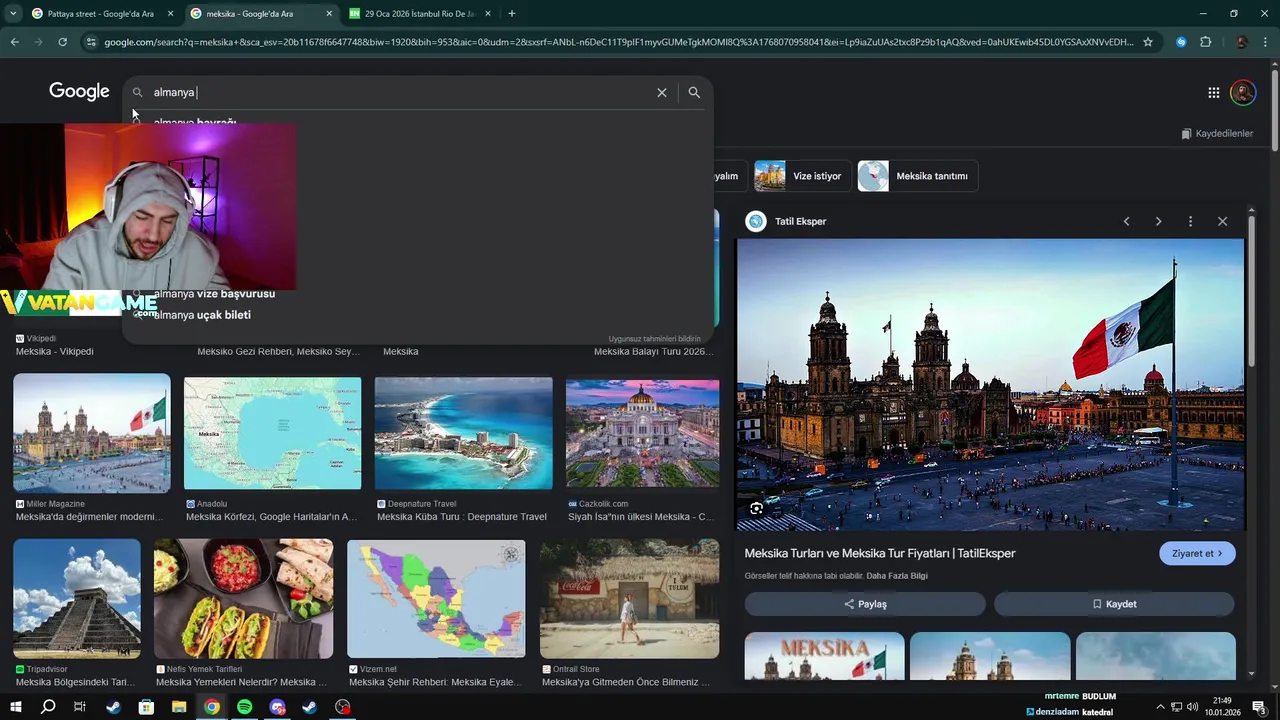Open the Cazkolik.com palace thumbnail
The height and width of the screenshot is (720, 1280).
tap(642, 433)
